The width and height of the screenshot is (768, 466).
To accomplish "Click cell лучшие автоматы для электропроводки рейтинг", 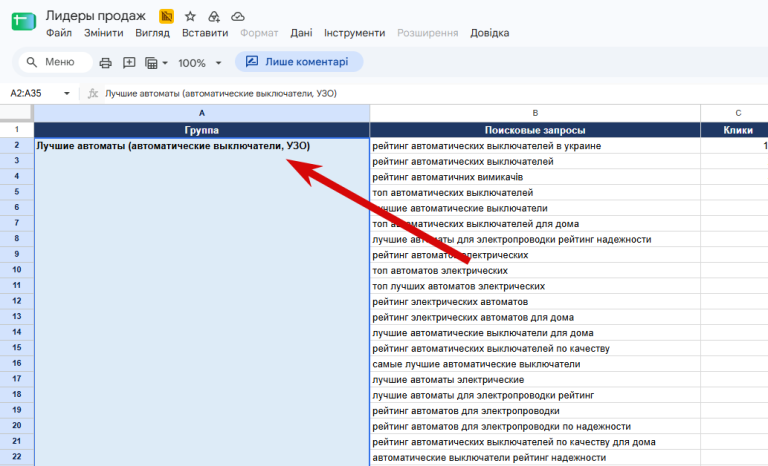I will click(535, 395).
